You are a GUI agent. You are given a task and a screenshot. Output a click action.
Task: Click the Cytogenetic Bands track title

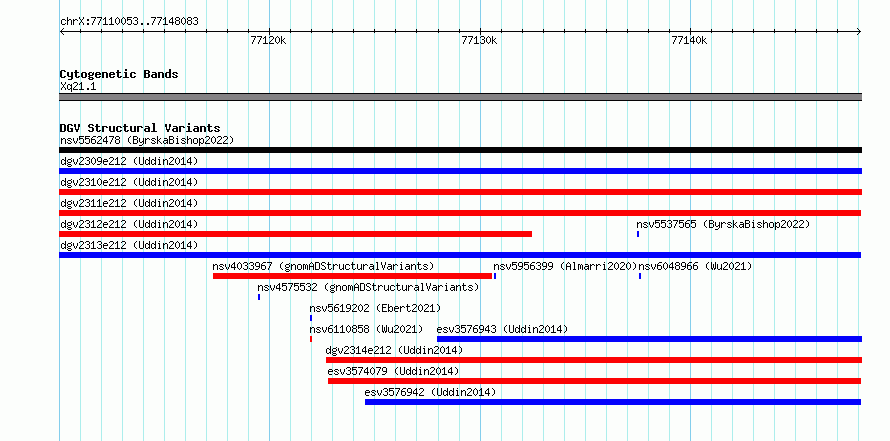coord(119,74)
